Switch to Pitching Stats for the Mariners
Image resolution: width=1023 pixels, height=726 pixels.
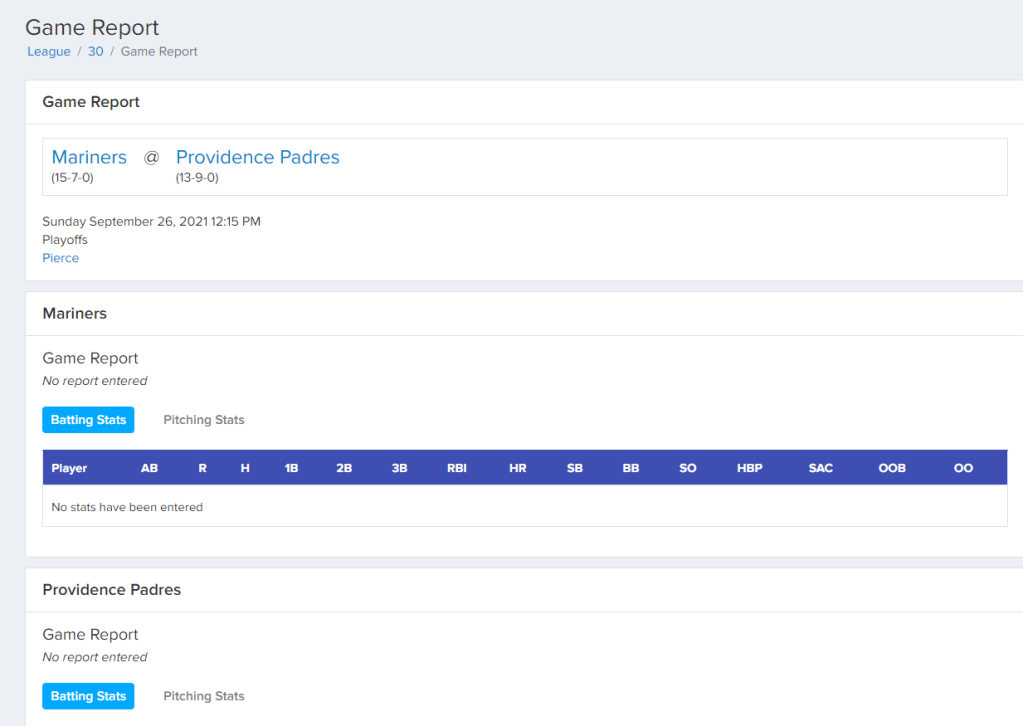(x=203, y=420)
